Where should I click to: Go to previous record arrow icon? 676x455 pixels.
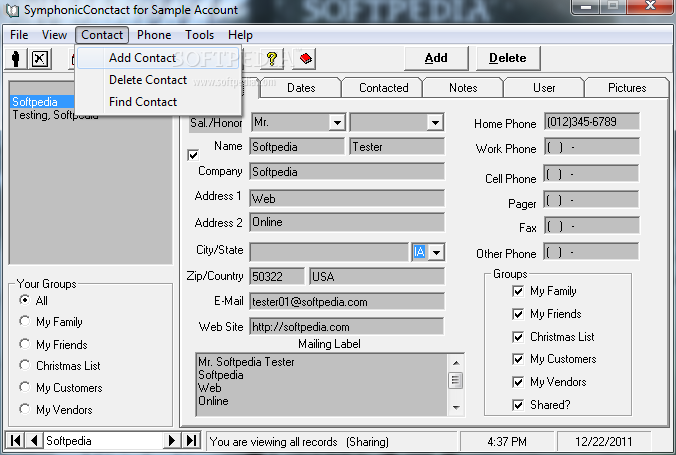click(x=34, y=440)
